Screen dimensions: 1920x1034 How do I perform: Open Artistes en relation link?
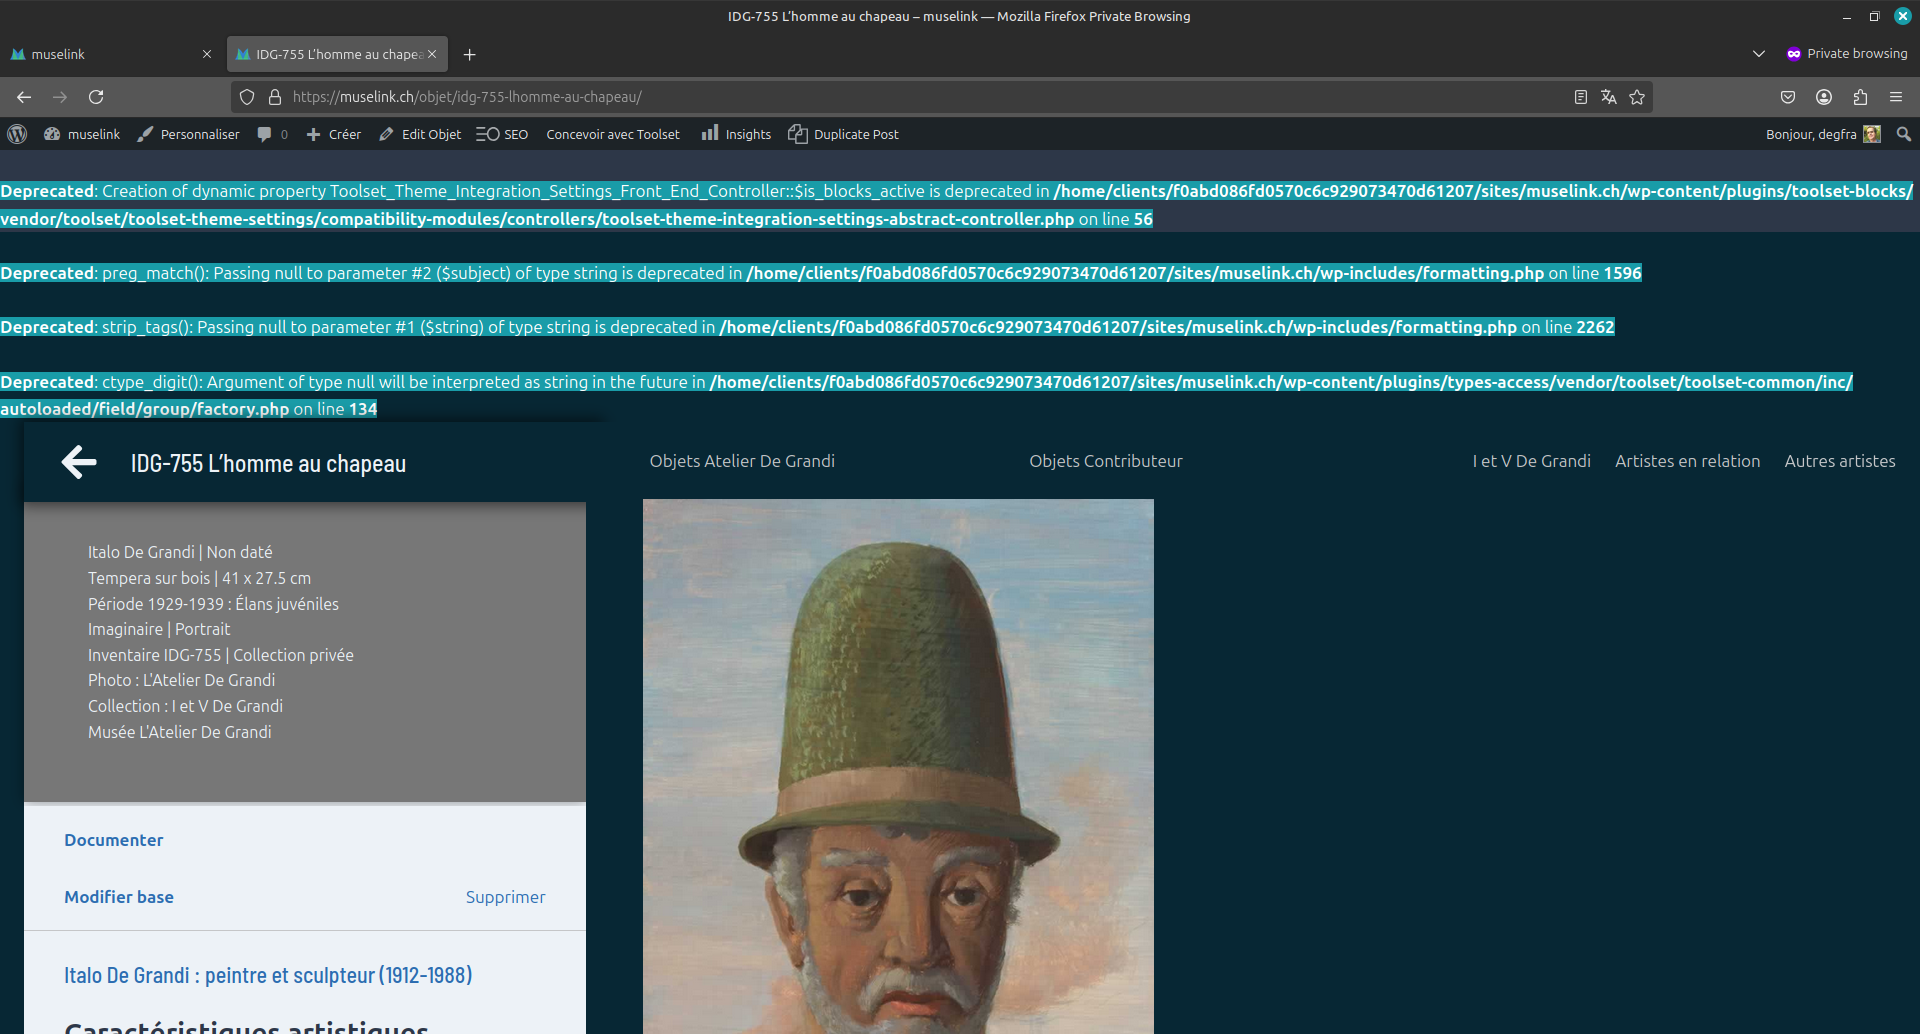(x=1687, y=461)
